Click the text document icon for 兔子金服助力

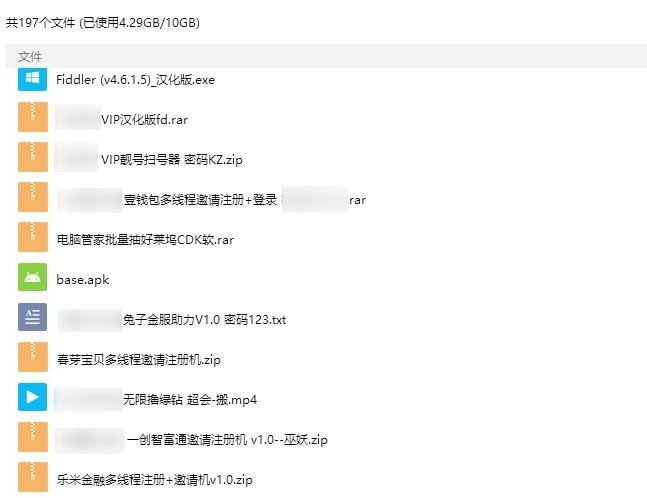[x=33, y=317]
